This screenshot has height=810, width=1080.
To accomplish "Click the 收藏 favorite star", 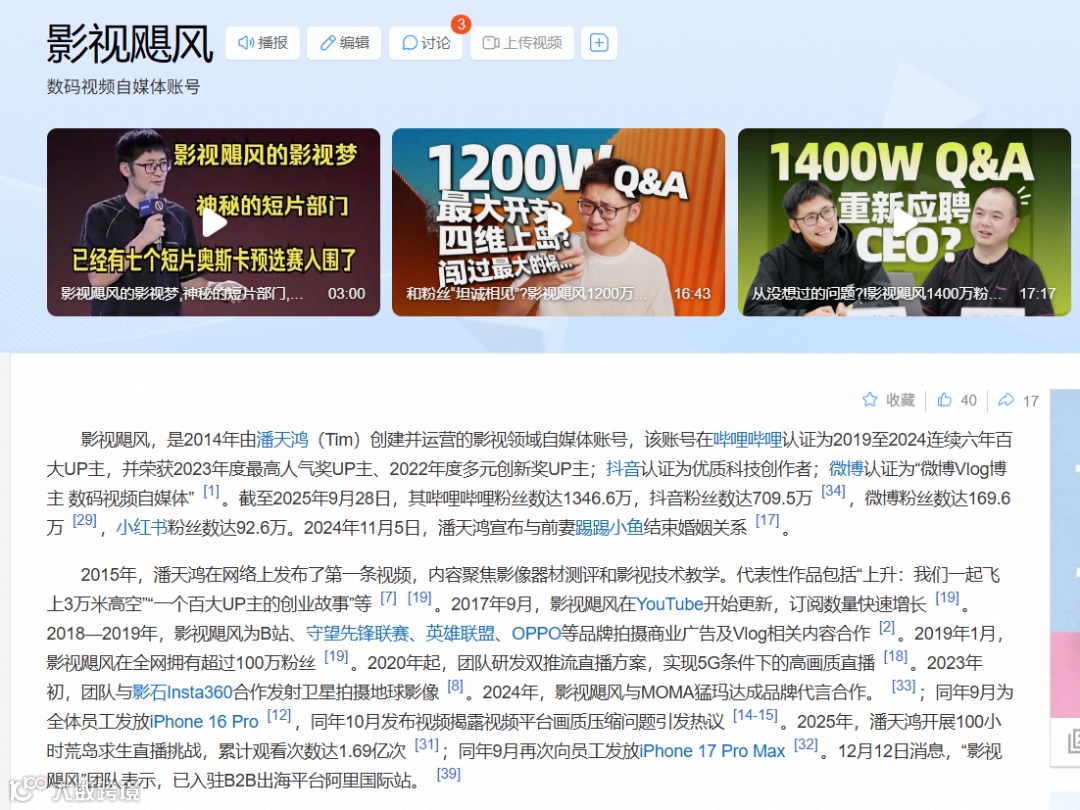I will 889,400.
